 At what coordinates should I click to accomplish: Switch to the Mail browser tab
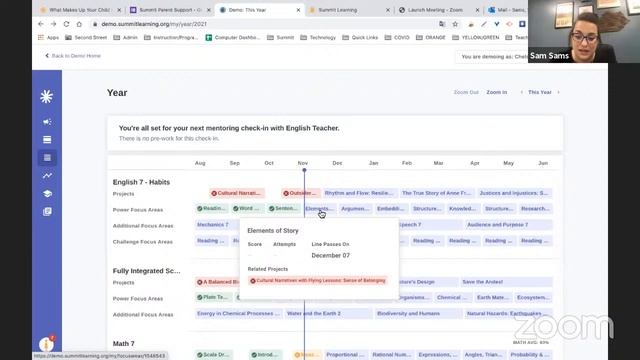[x=507, y=10]
